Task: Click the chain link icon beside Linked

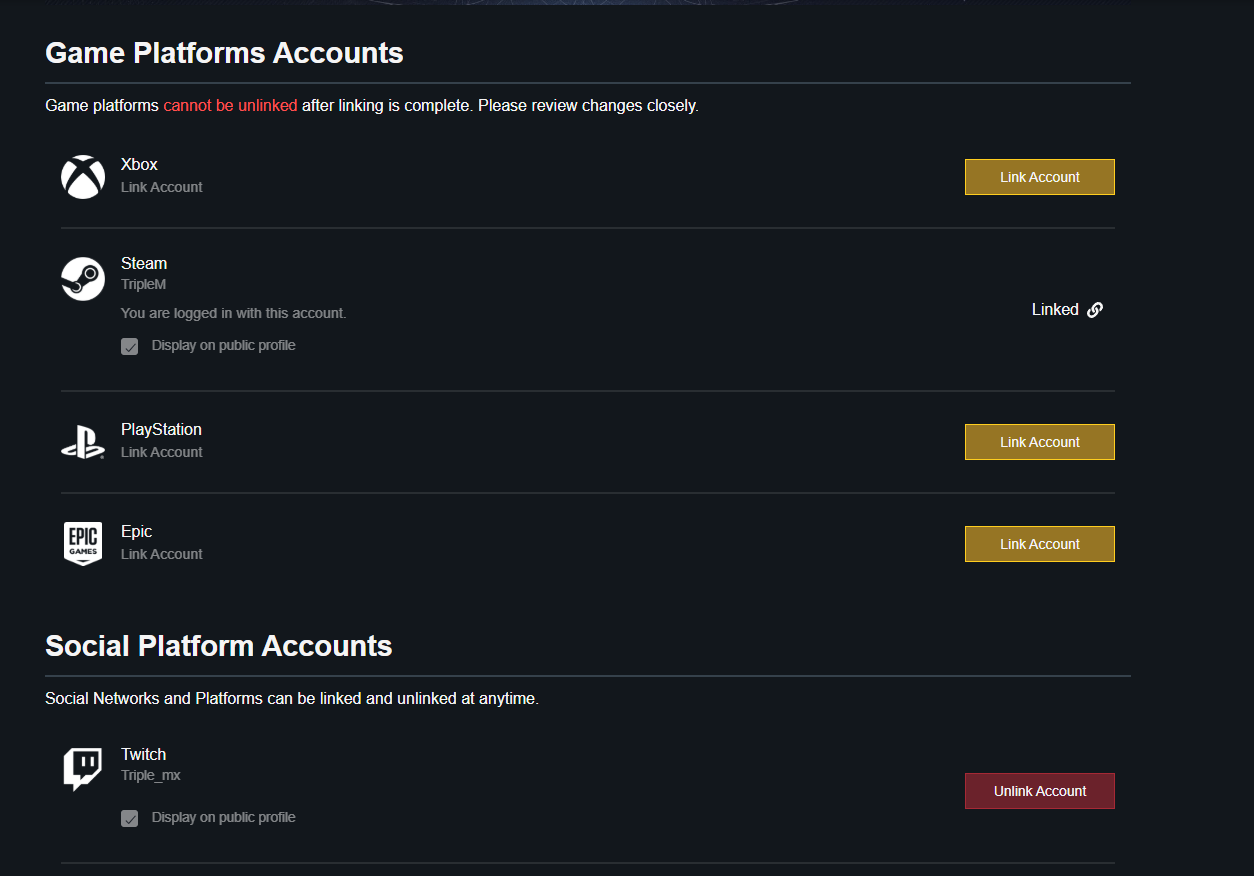Action: 1095,310
